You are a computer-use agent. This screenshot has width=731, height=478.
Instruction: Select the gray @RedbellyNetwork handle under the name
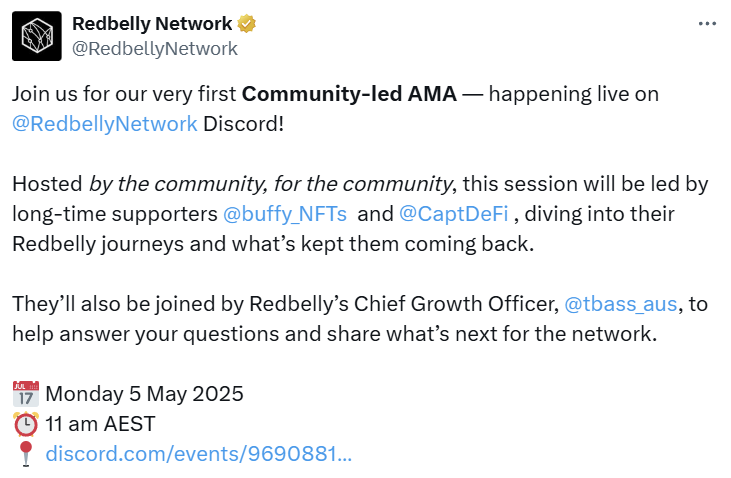click(155, 48)
